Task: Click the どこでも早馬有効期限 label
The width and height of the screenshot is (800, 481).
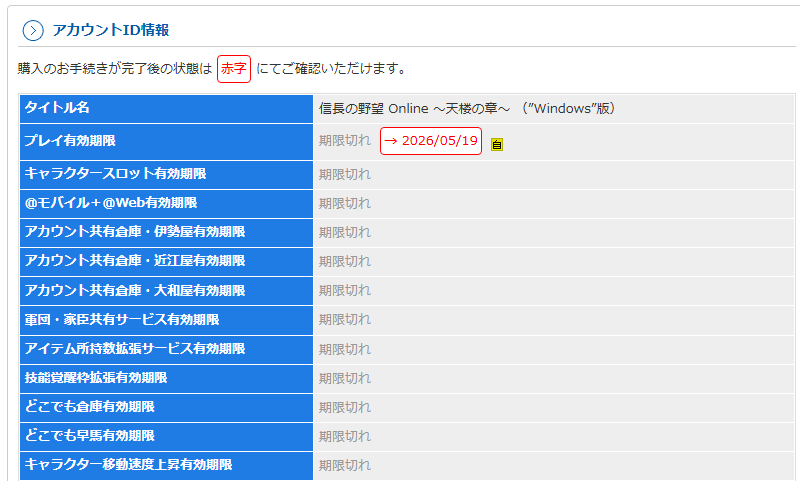Action: [89, 436]
